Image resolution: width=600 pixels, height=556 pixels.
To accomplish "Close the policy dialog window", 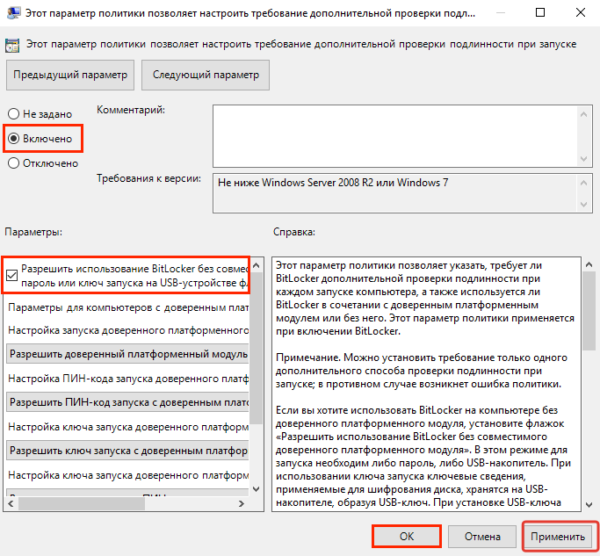I will (580, 13).
